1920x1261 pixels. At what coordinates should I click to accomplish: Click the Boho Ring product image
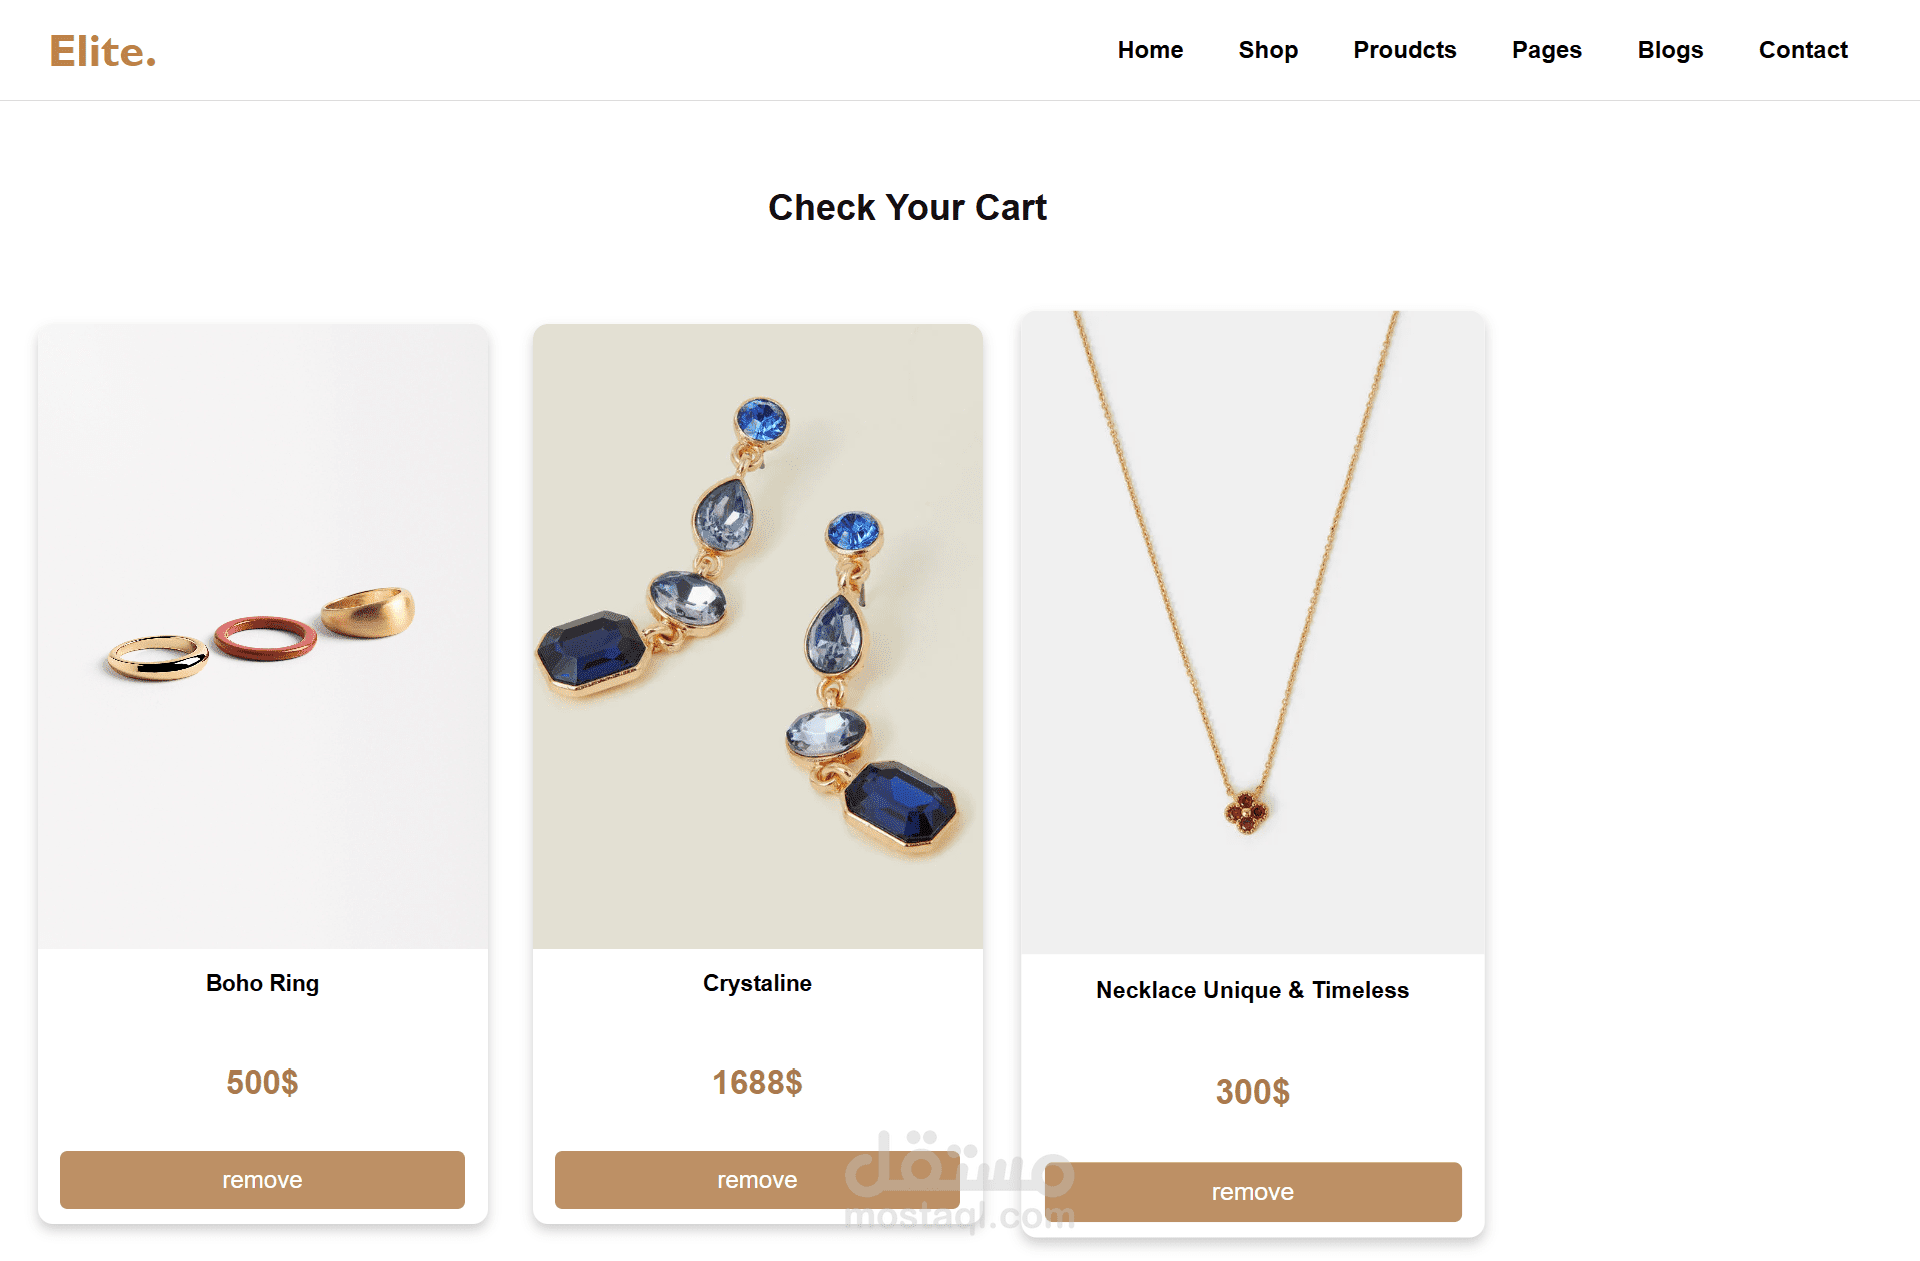coord(263,636)
